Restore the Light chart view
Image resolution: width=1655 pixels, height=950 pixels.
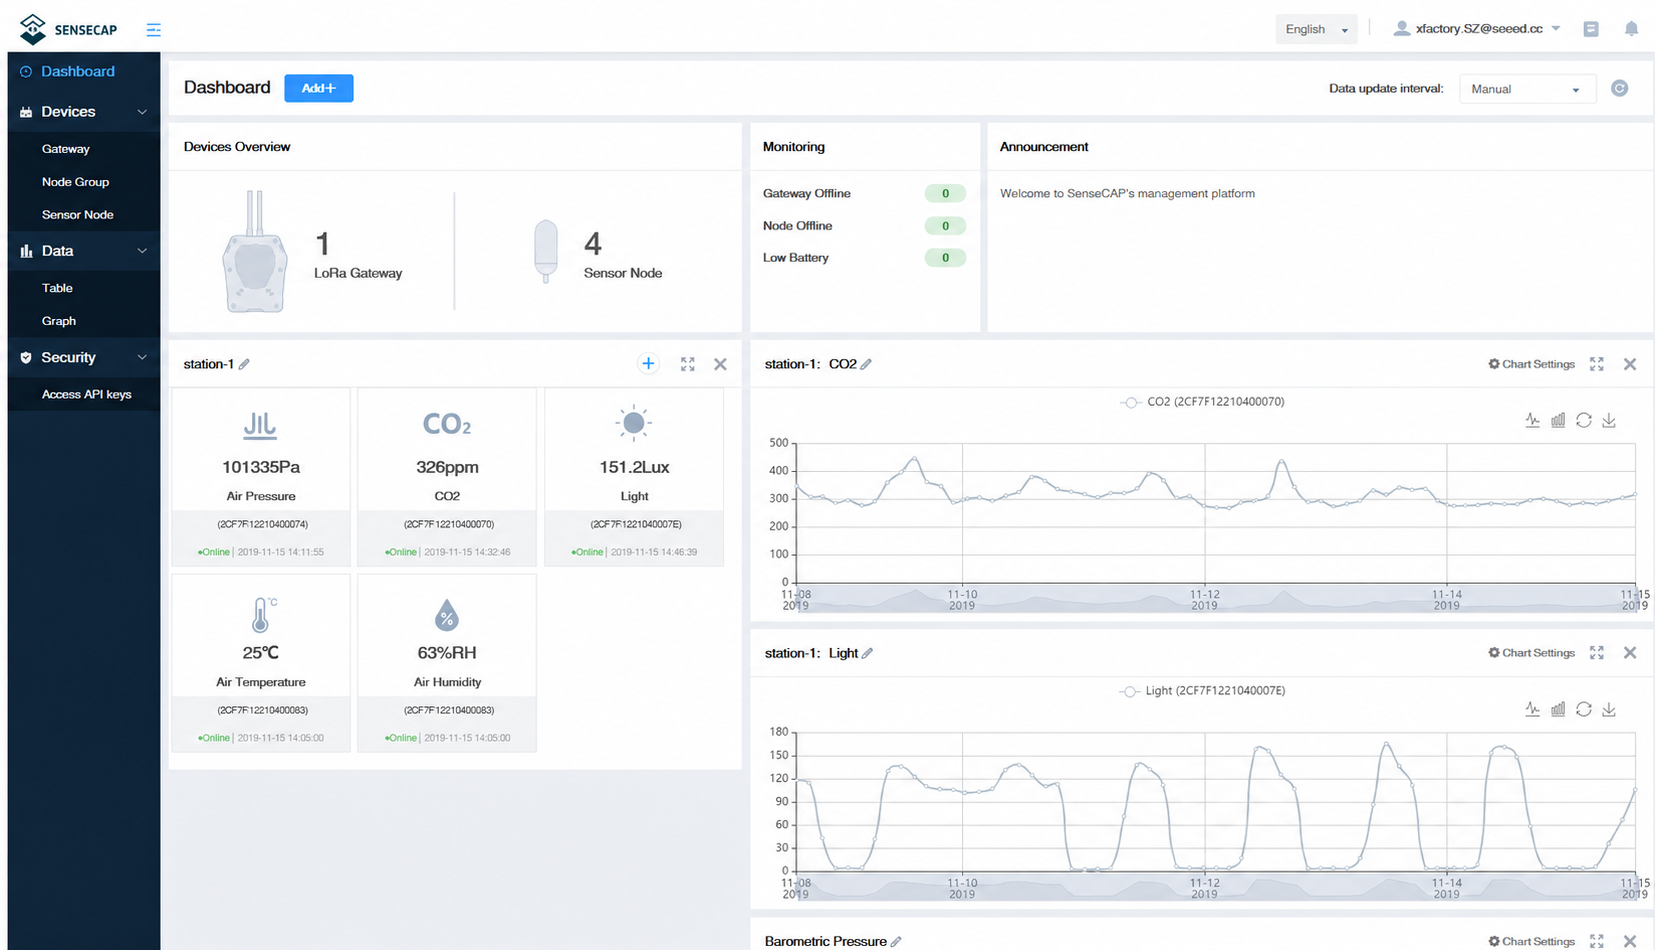coord(1584,709)
